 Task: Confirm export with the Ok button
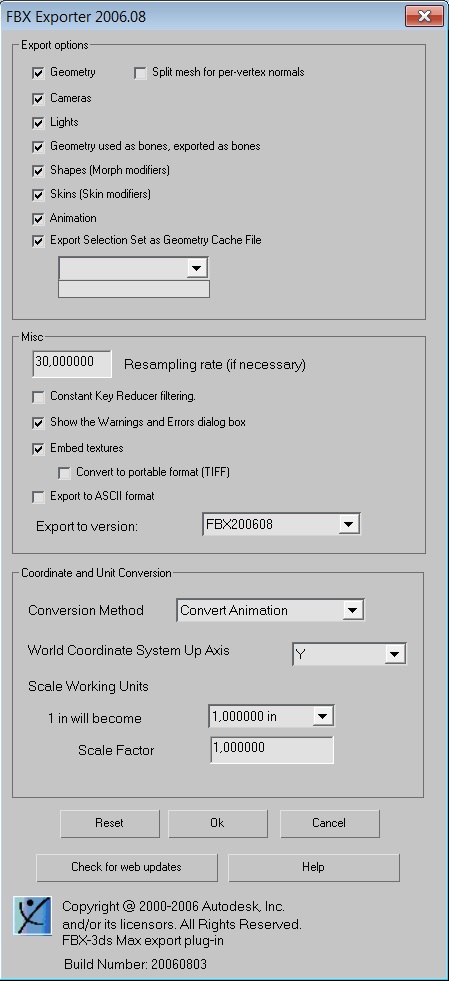click(217, 823)
